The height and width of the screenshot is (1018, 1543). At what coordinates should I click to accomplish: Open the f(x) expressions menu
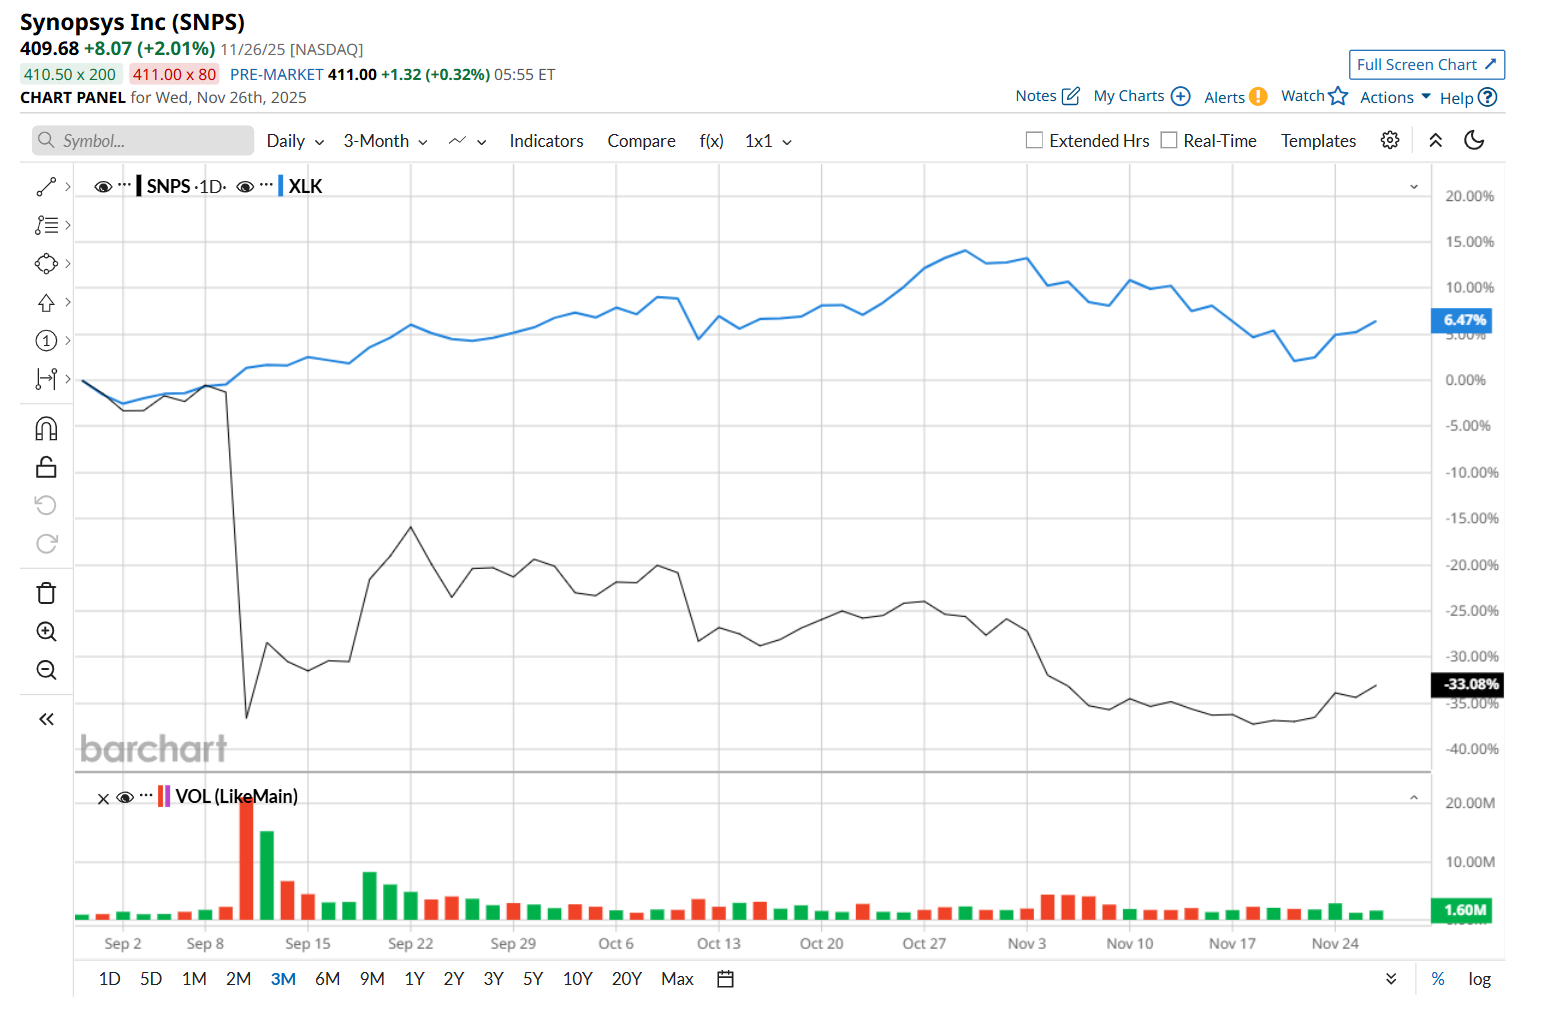tap(711, 141)
